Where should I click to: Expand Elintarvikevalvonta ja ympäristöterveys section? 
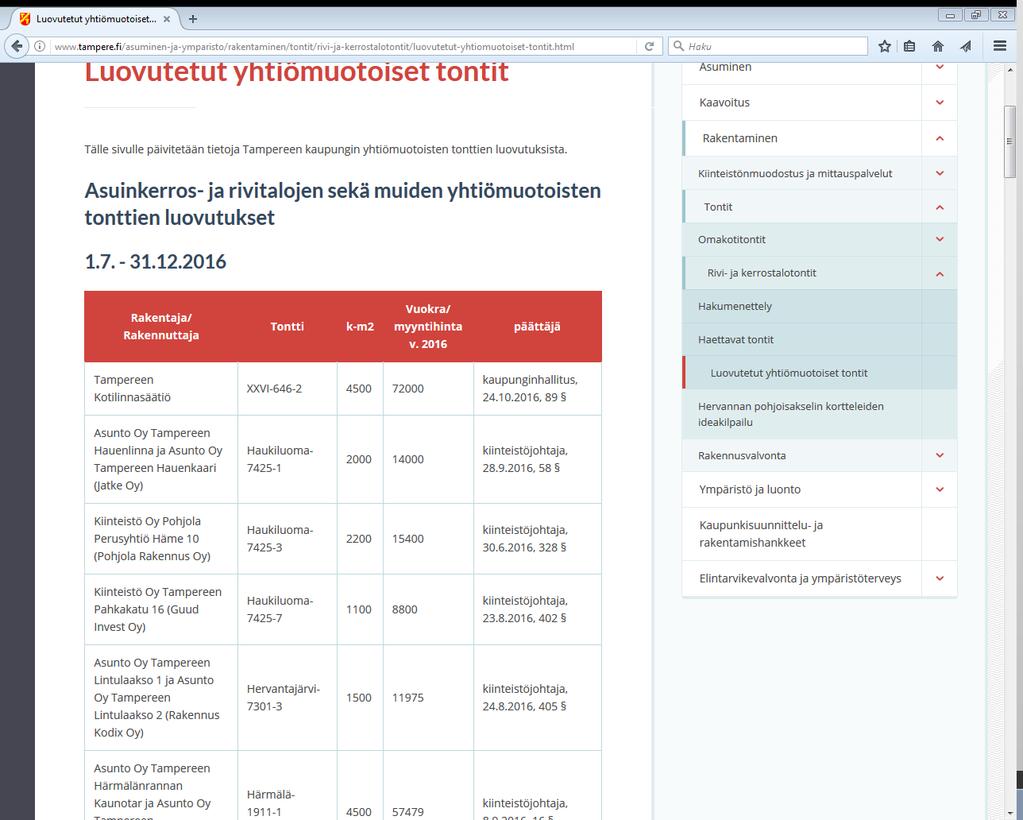point(939,578)
